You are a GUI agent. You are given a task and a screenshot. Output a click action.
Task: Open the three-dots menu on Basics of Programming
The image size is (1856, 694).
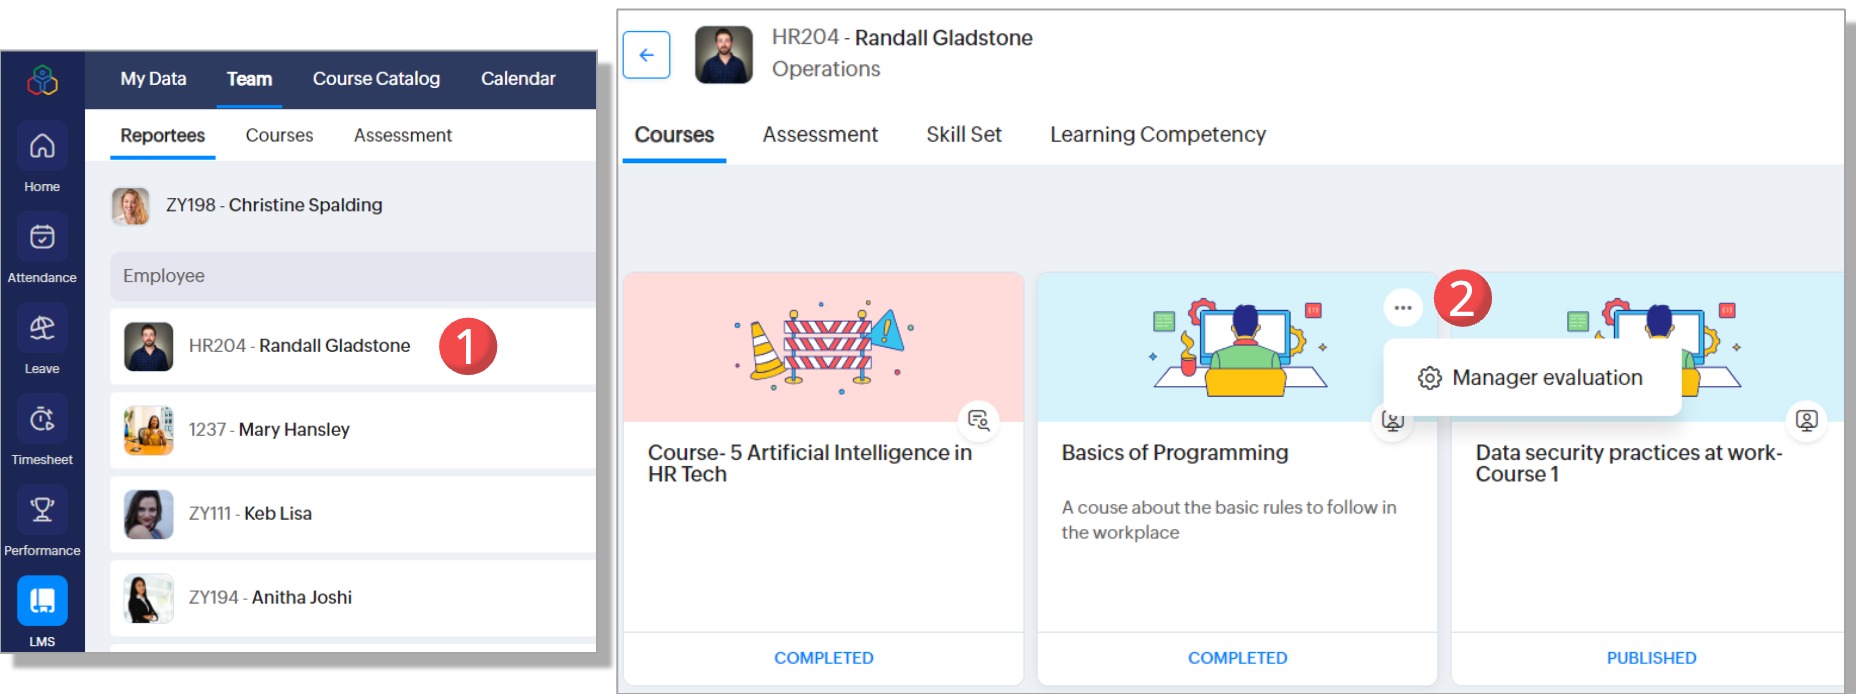click(x=1403, y=308)
